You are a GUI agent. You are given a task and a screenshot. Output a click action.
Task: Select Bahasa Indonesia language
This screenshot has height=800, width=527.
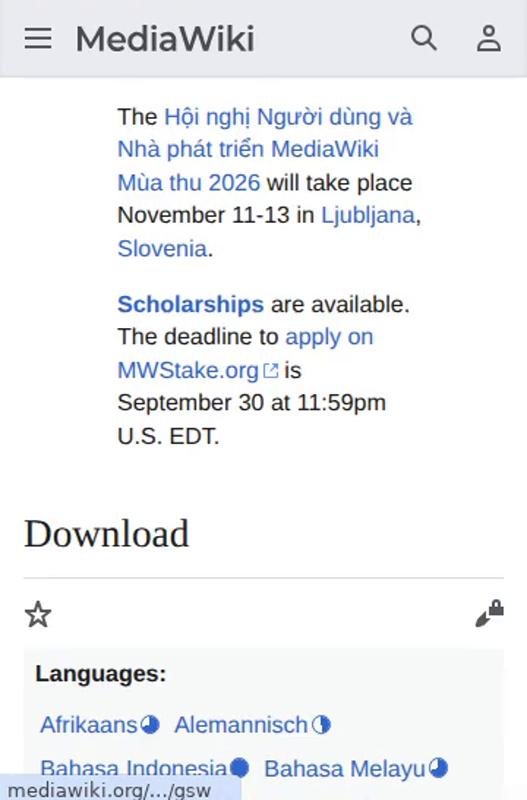134,768
